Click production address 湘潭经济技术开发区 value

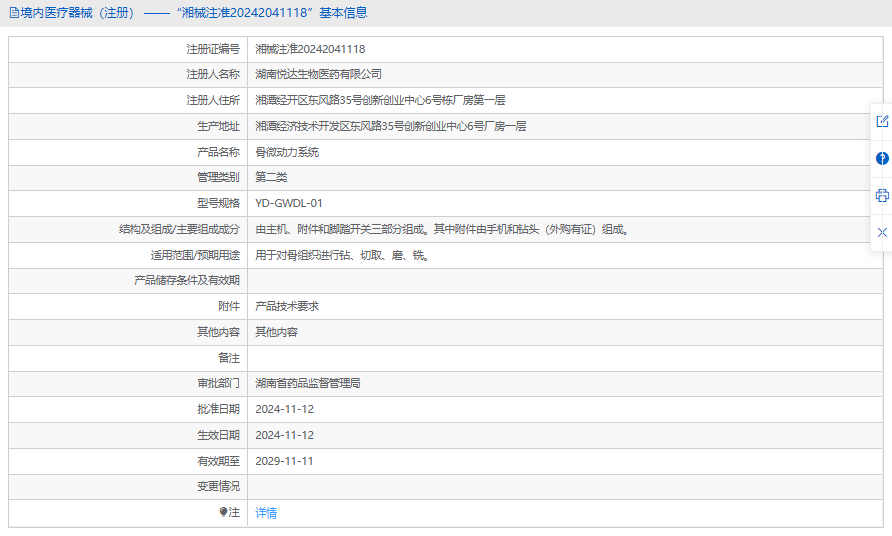pyautogui.click(x=391, y=126)
